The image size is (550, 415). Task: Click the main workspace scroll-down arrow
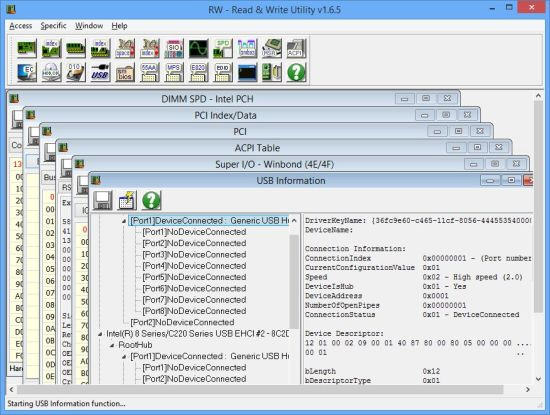coord(538,379)
